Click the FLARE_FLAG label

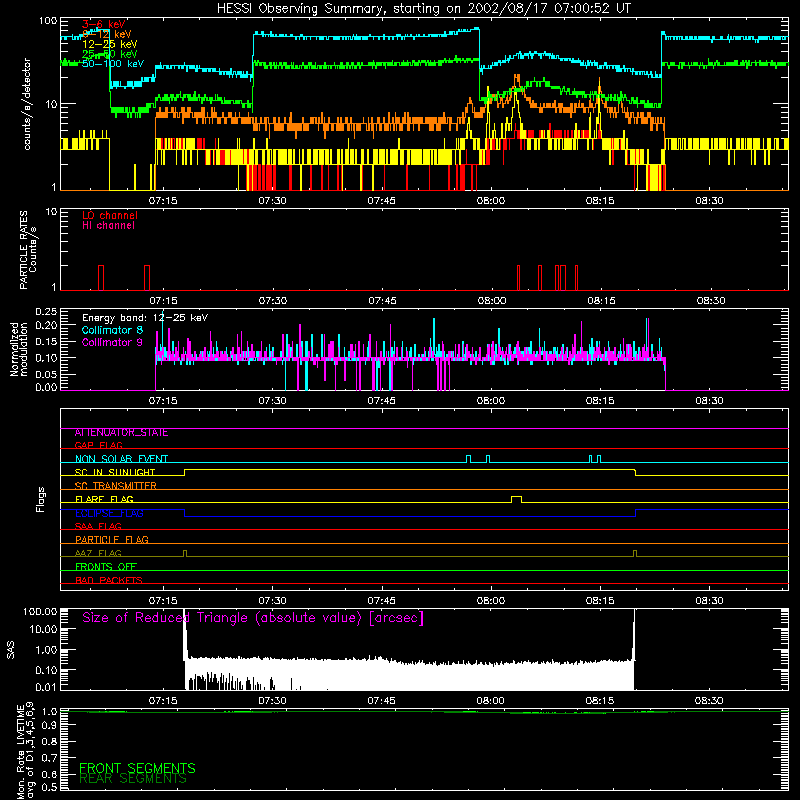[x=104, y=499]
